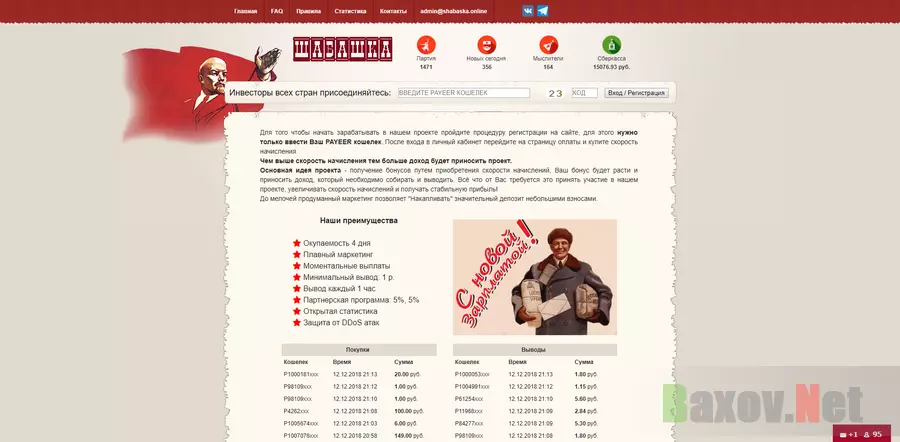Viewport: 900px width, 442px height.
Task: Click the Выводы table header
Action: [x=534, y=350]
